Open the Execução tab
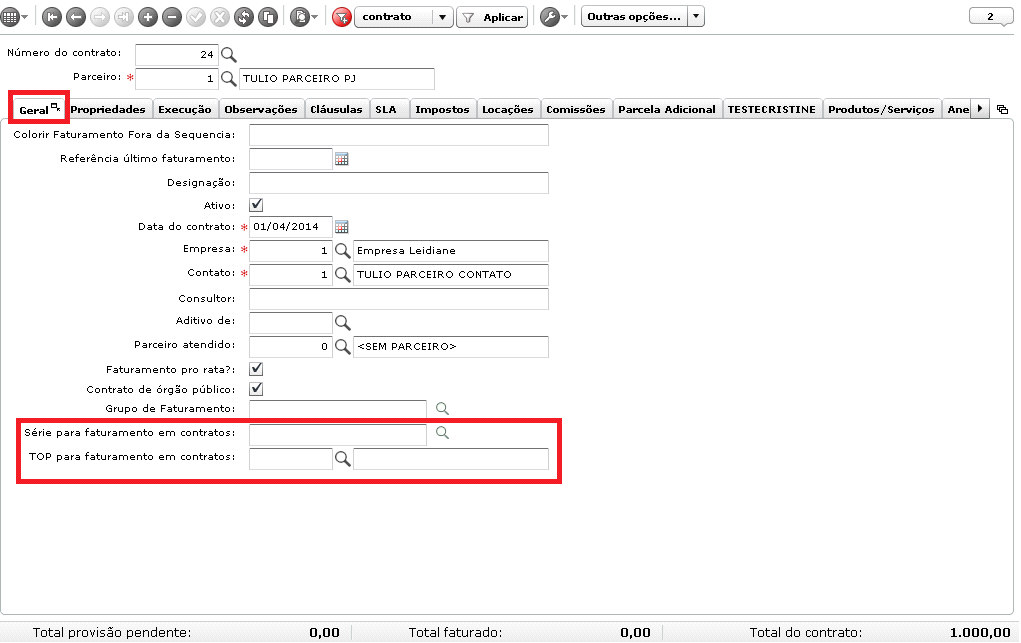 pos(185,109)
